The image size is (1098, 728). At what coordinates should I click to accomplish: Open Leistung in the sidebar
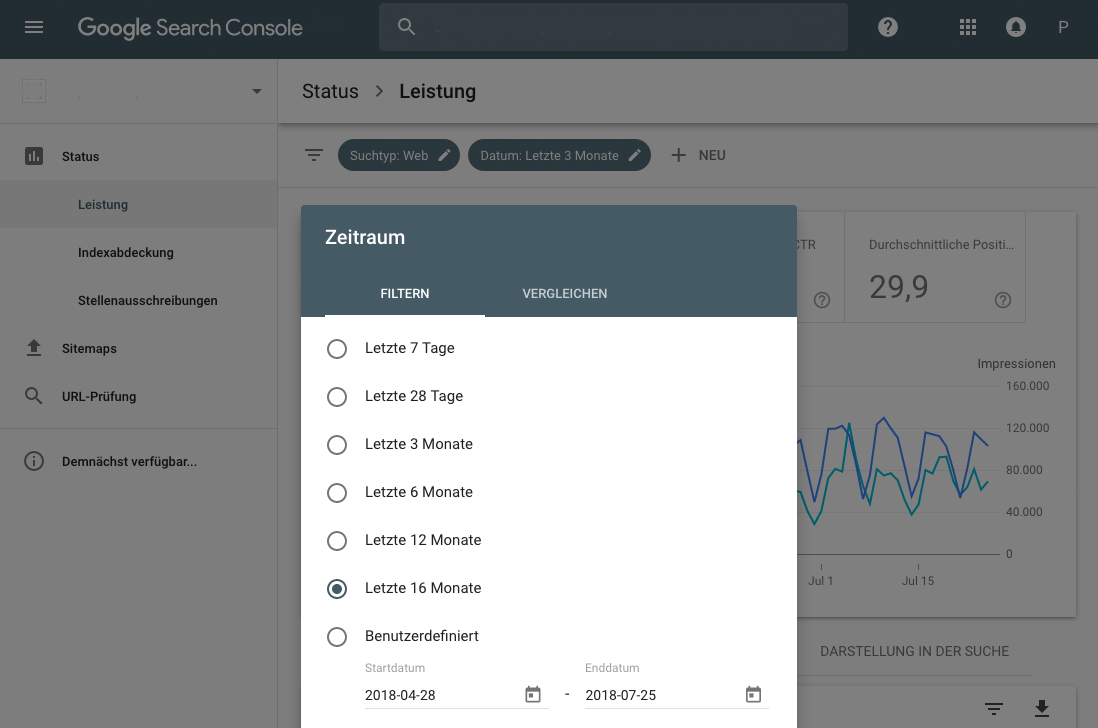139,204
